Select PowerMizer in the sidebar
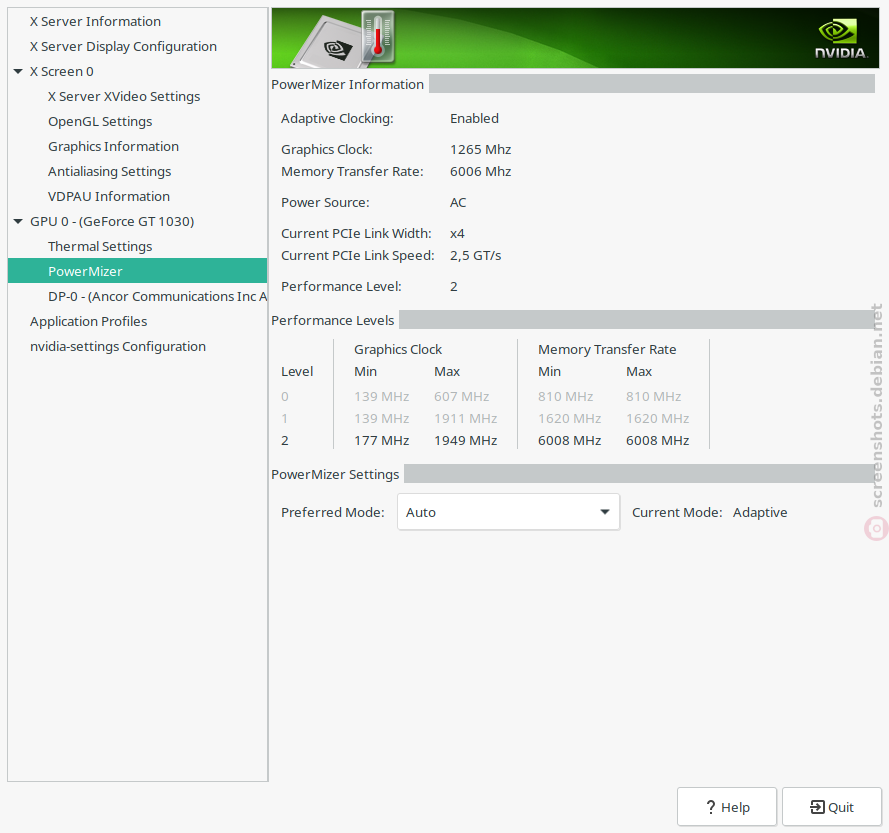The image size is (889, 833). point(137,271)
